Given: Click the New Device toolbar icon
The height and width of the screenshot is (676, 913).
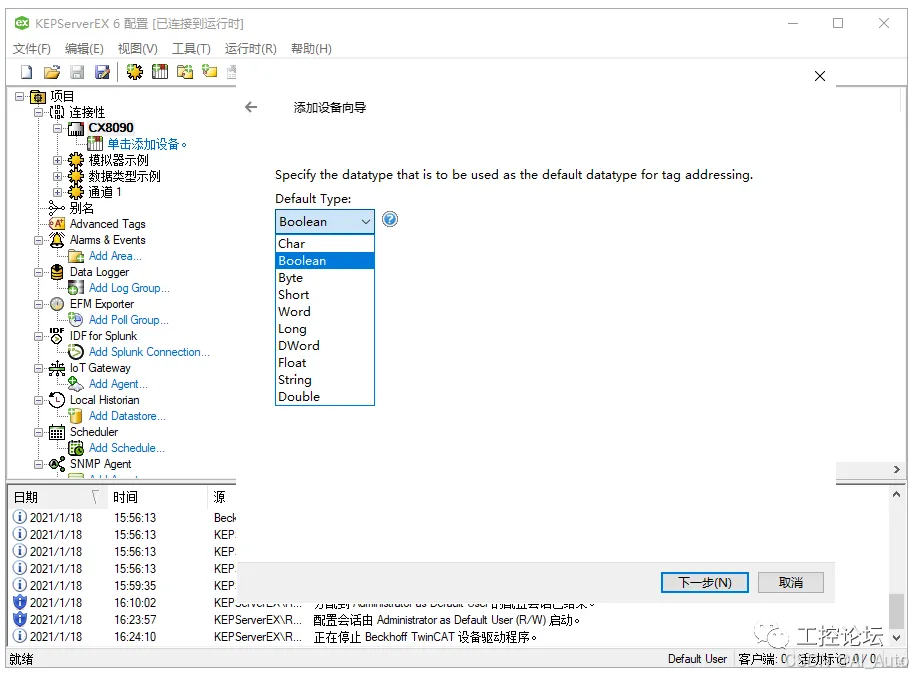Looking at the screenshot, I should 160,72.
